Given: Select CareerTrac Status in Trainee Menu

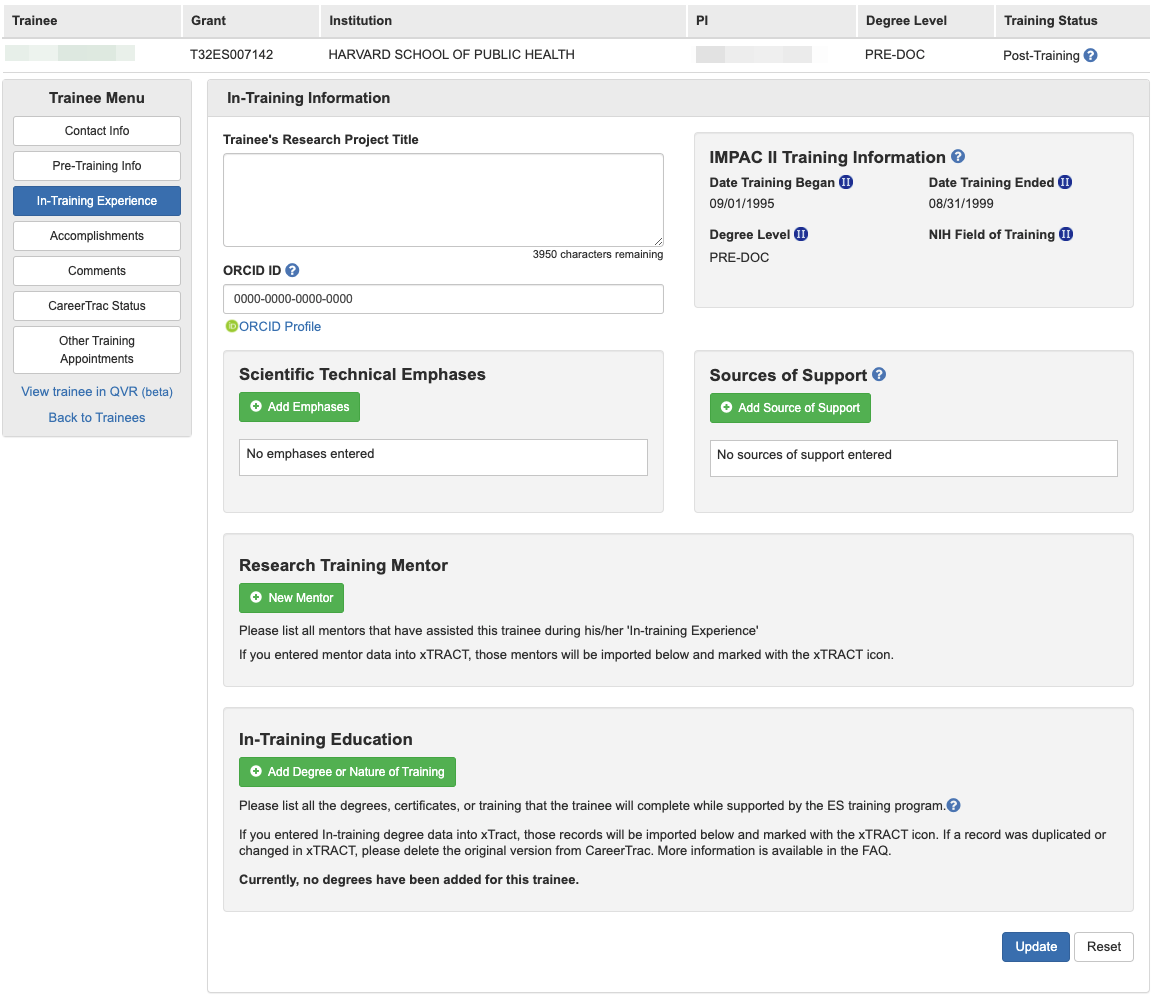Looking at the screenshot, I should click(x=97, y=306).
